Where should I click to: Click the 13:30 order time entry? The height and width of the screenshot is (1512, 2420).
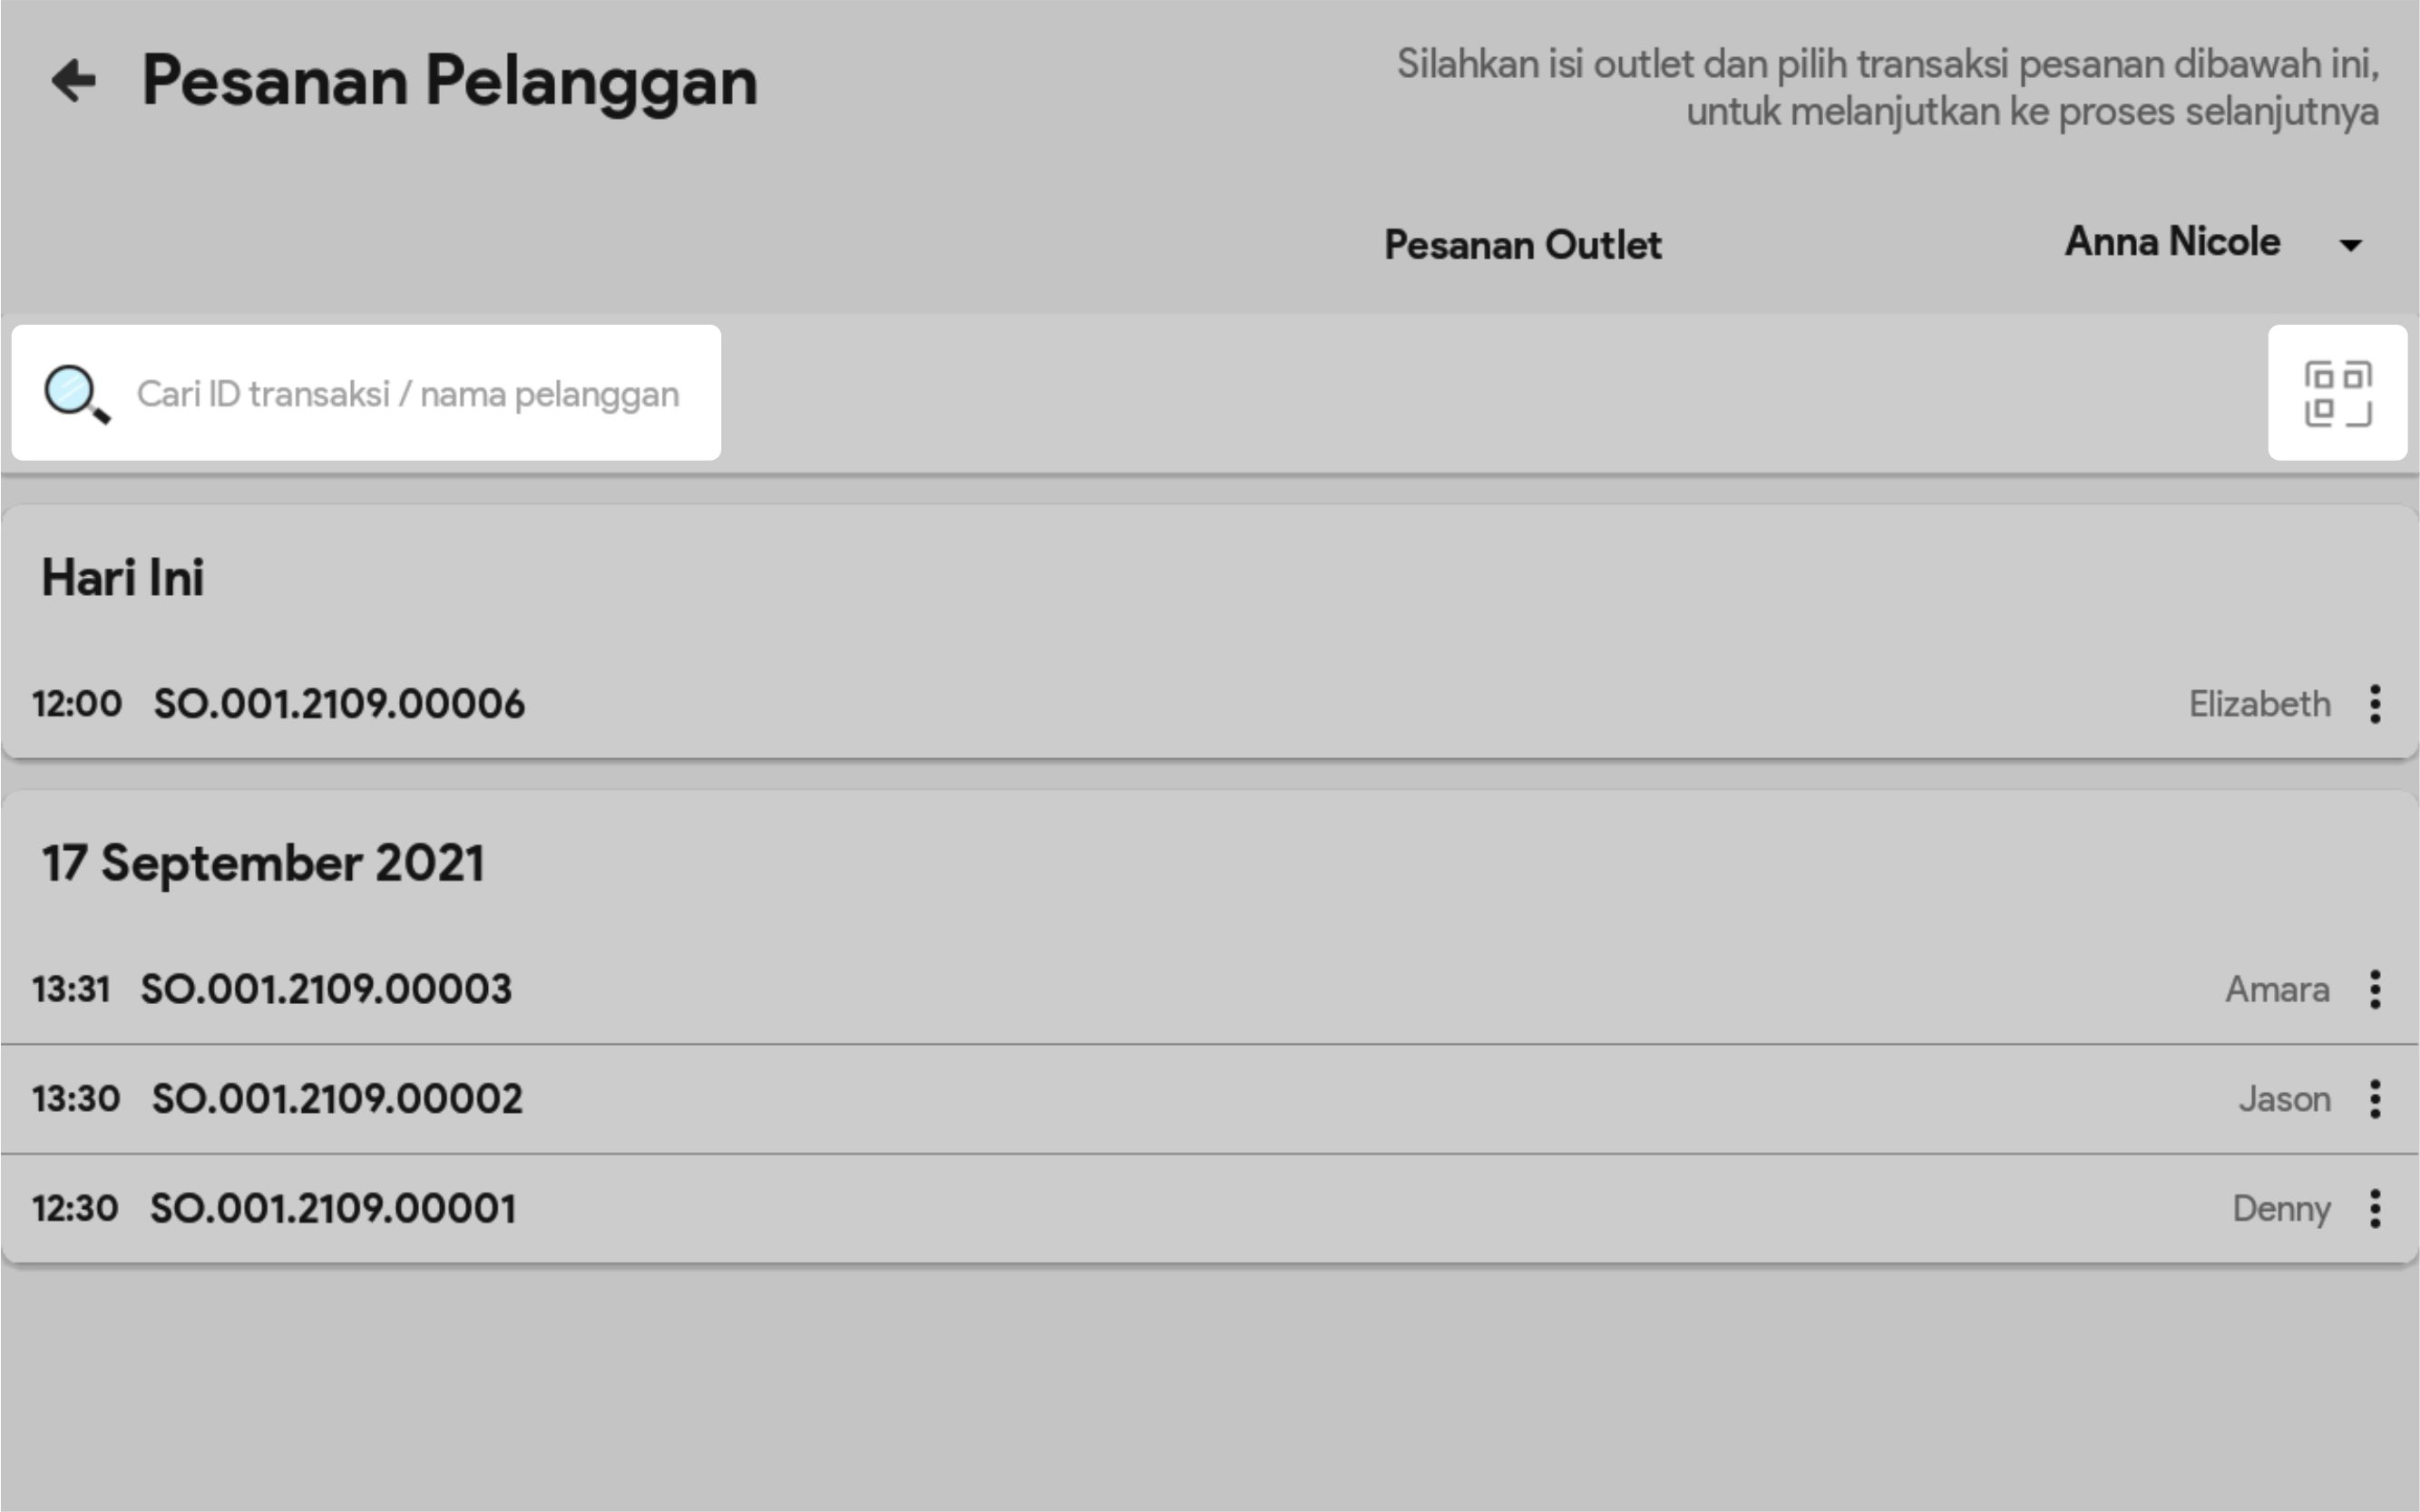pyautogui.click(x=76, y=1099)
